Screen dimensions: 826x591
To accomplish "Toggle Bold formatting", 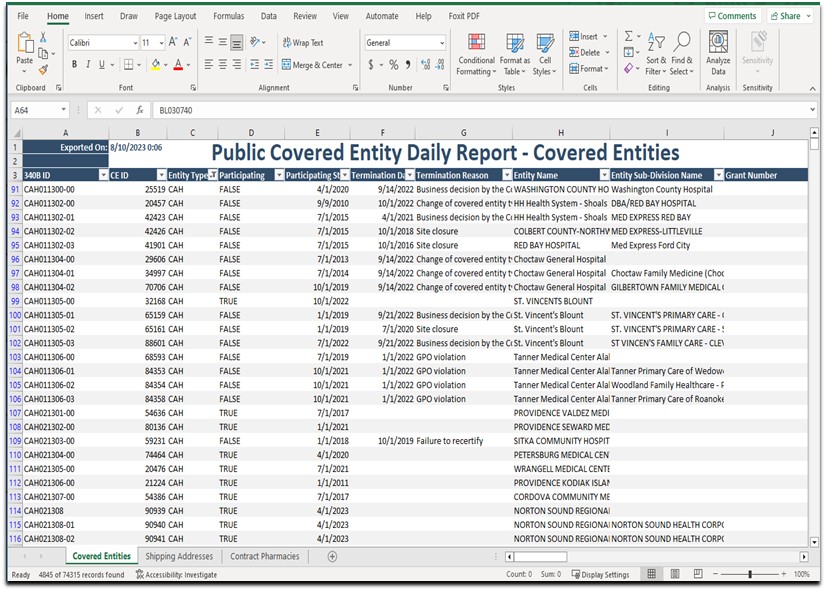I will (74, 64).
